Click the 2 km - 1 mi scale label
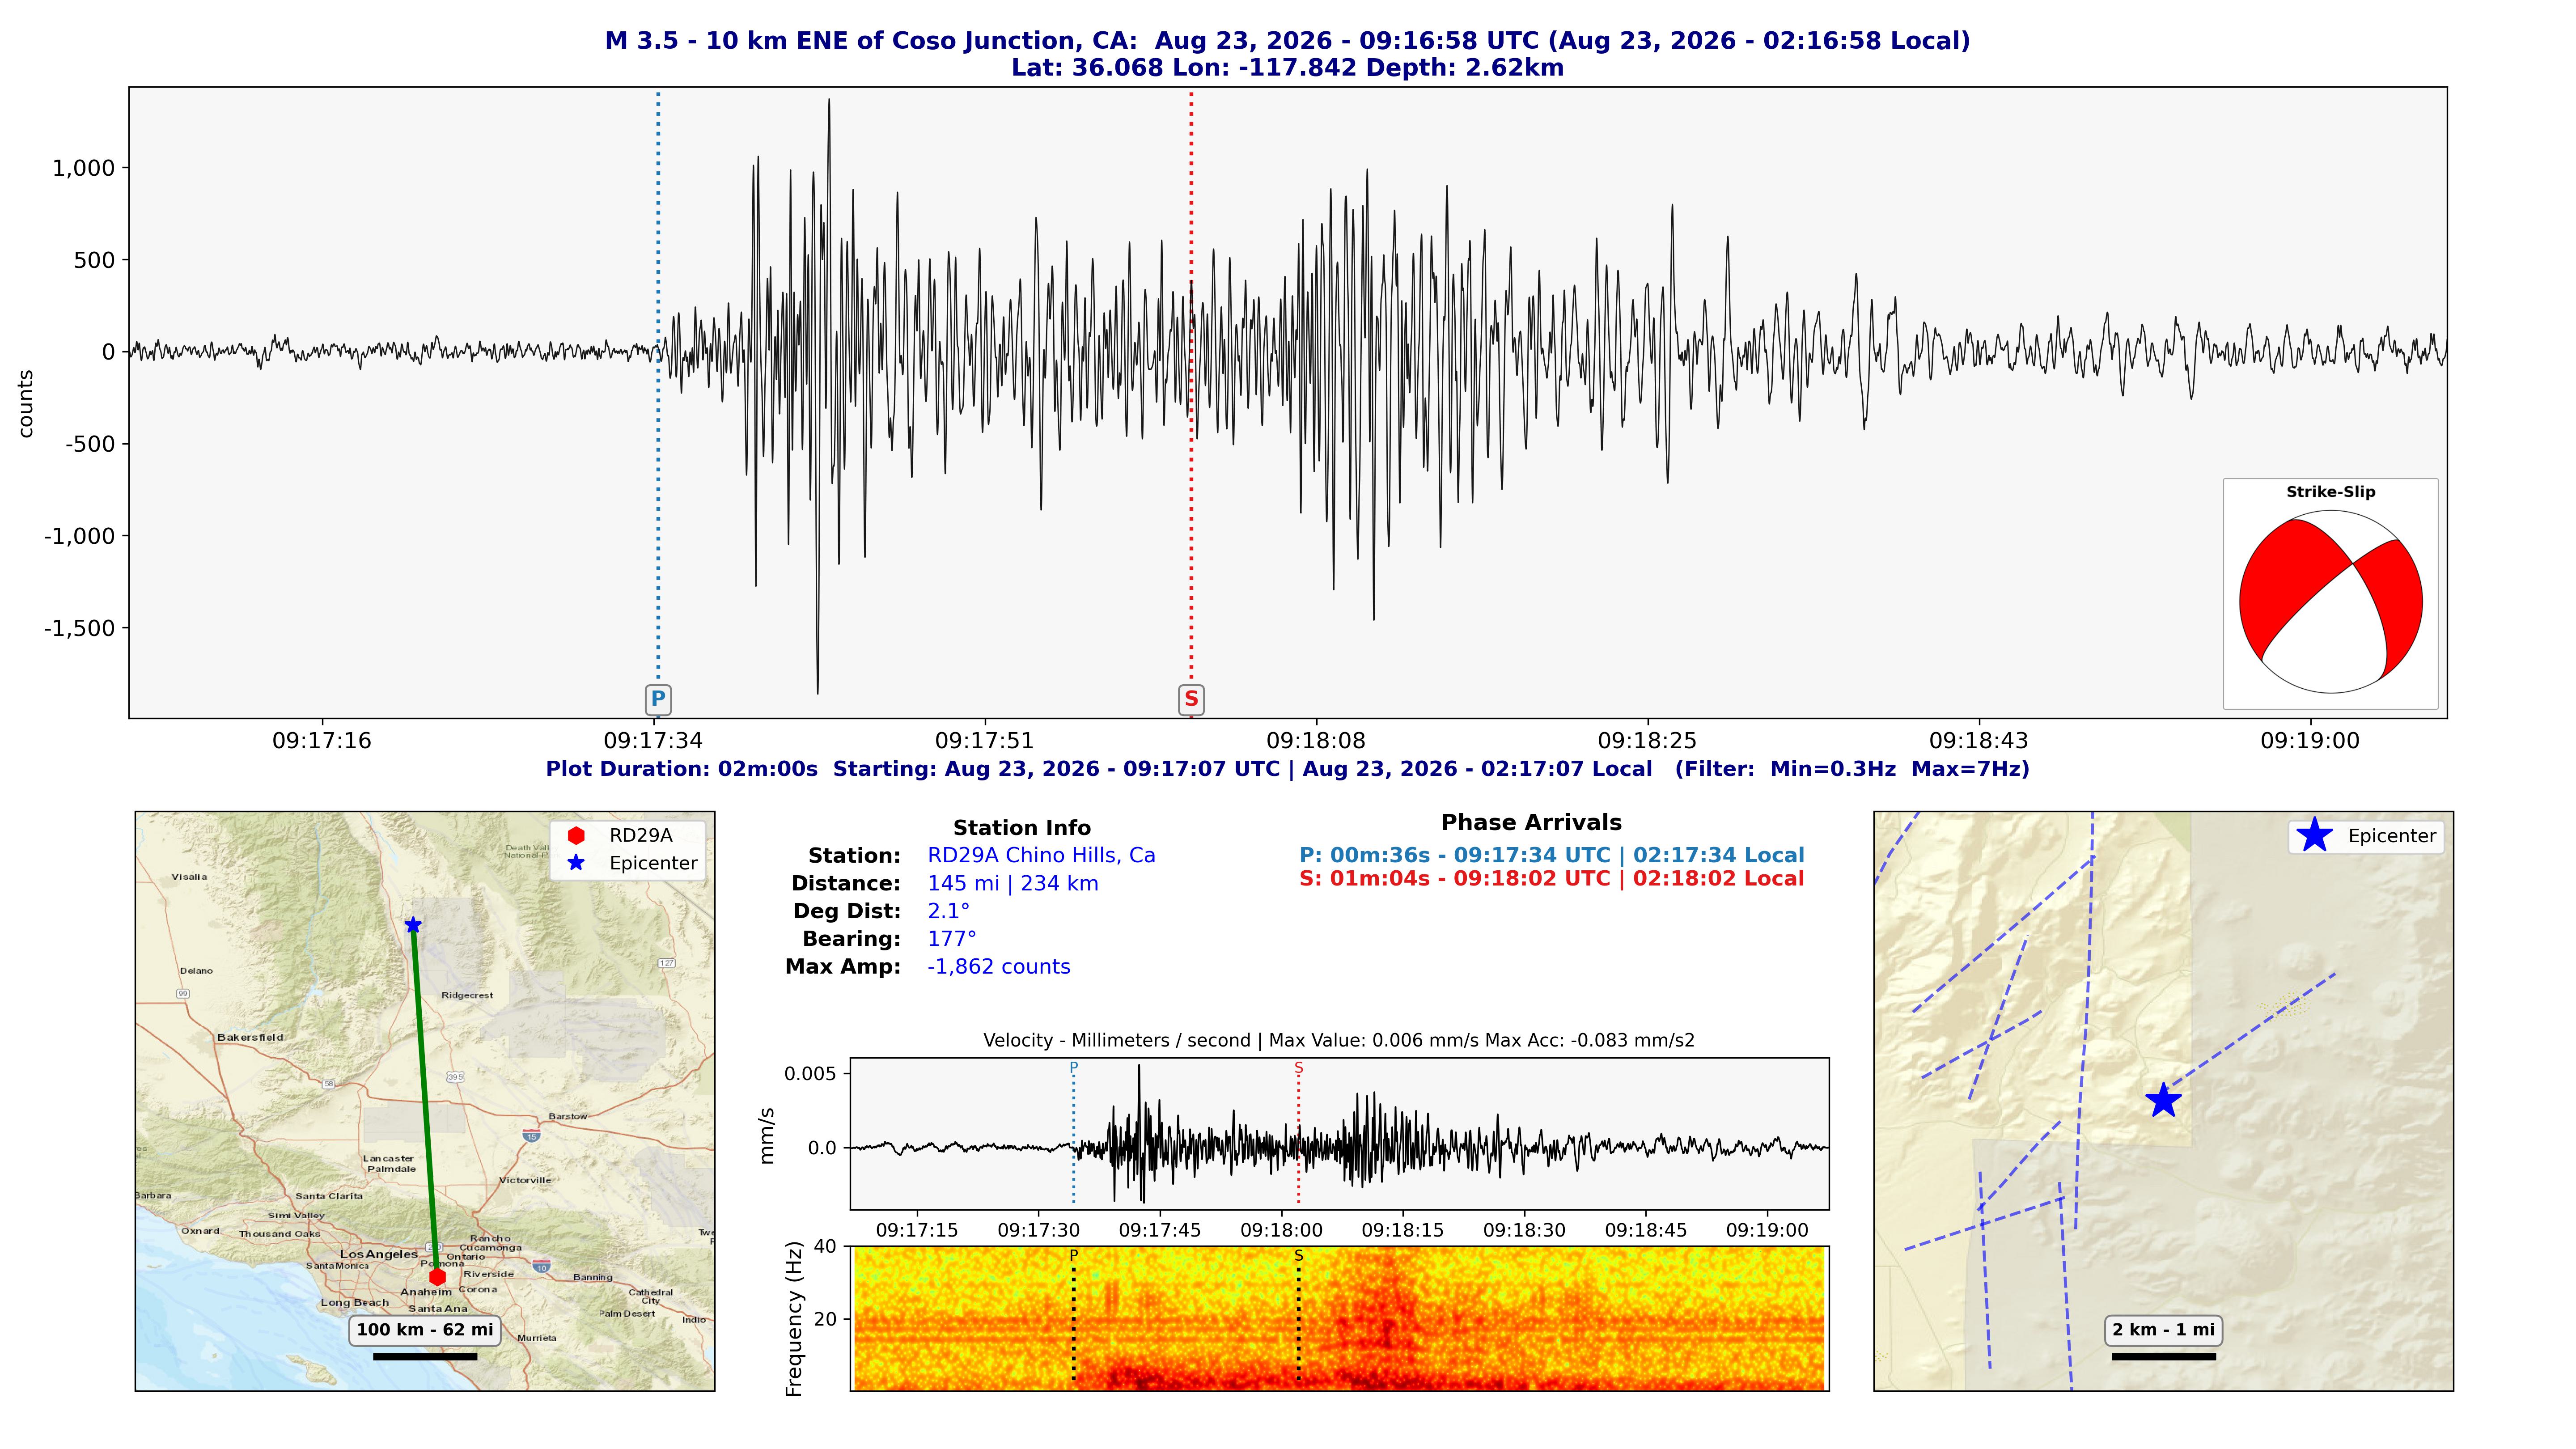Screen dimensions: 2576x1449 click(x=2163, y=1330)
